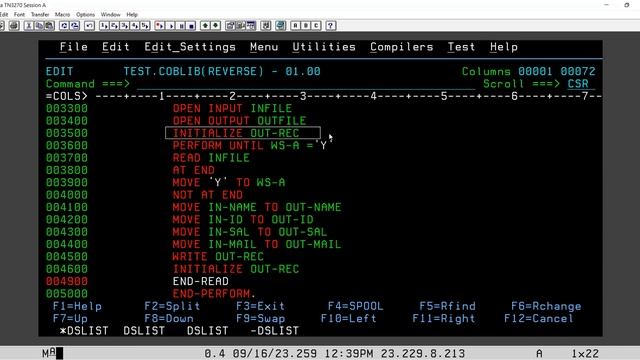The width and height of the screenshot is (640, 360).
Task: Open emulator Font menu
Action: tap(19, 14)
